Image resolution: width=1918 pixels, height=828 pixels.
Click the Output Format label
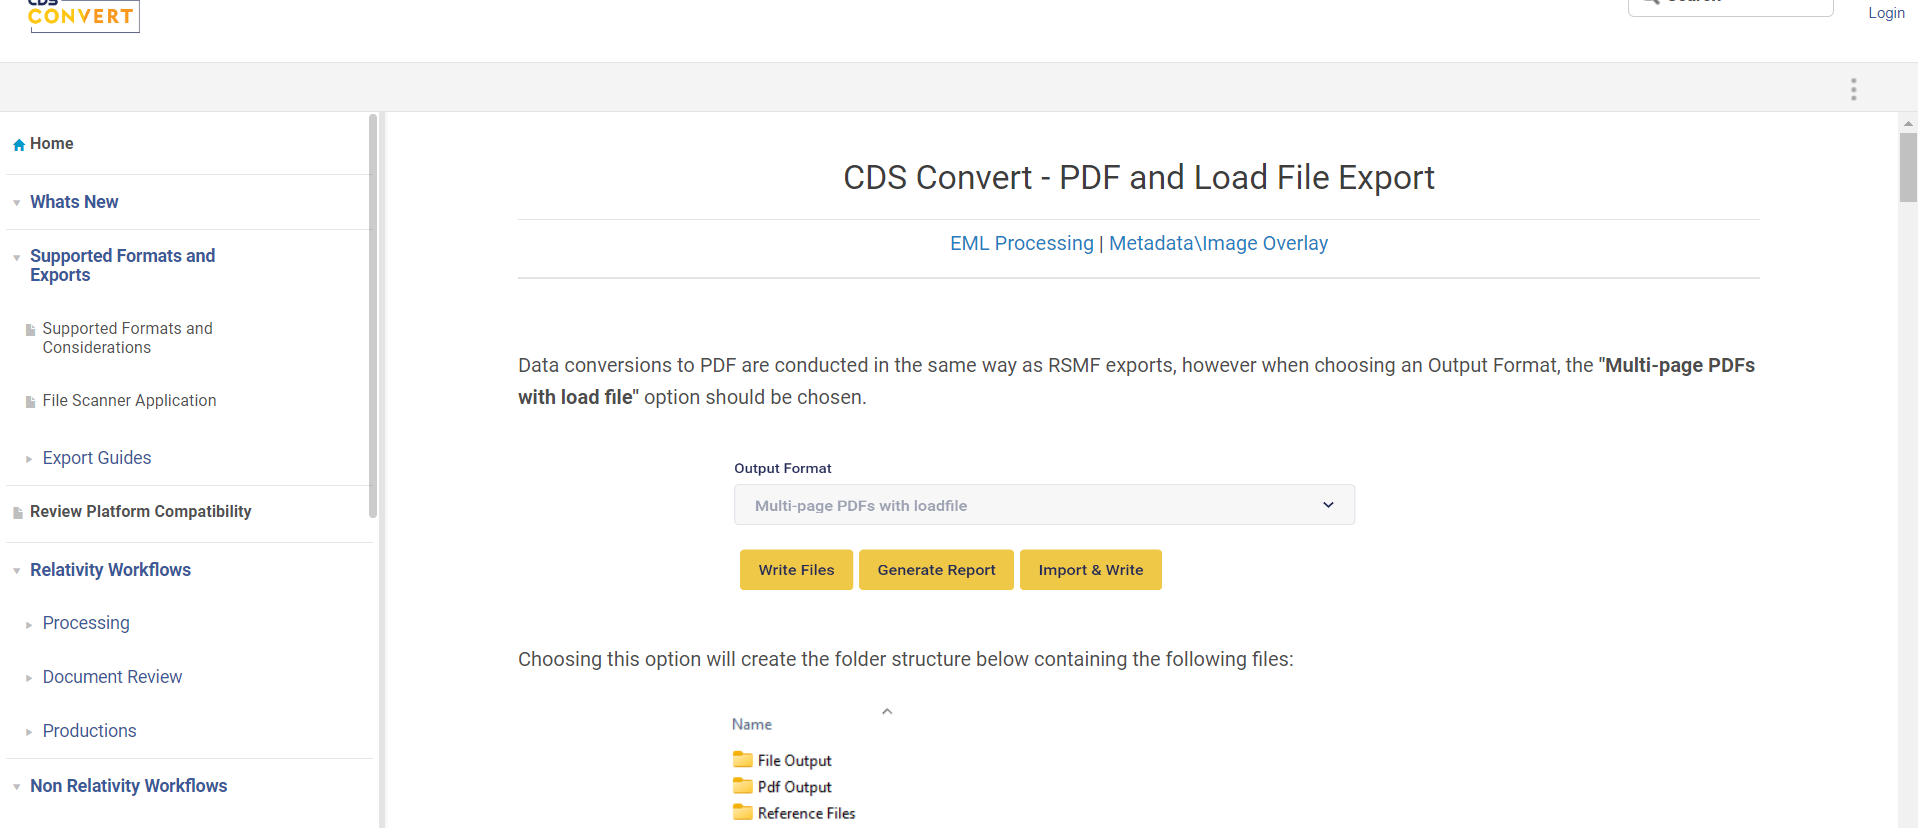783,468
